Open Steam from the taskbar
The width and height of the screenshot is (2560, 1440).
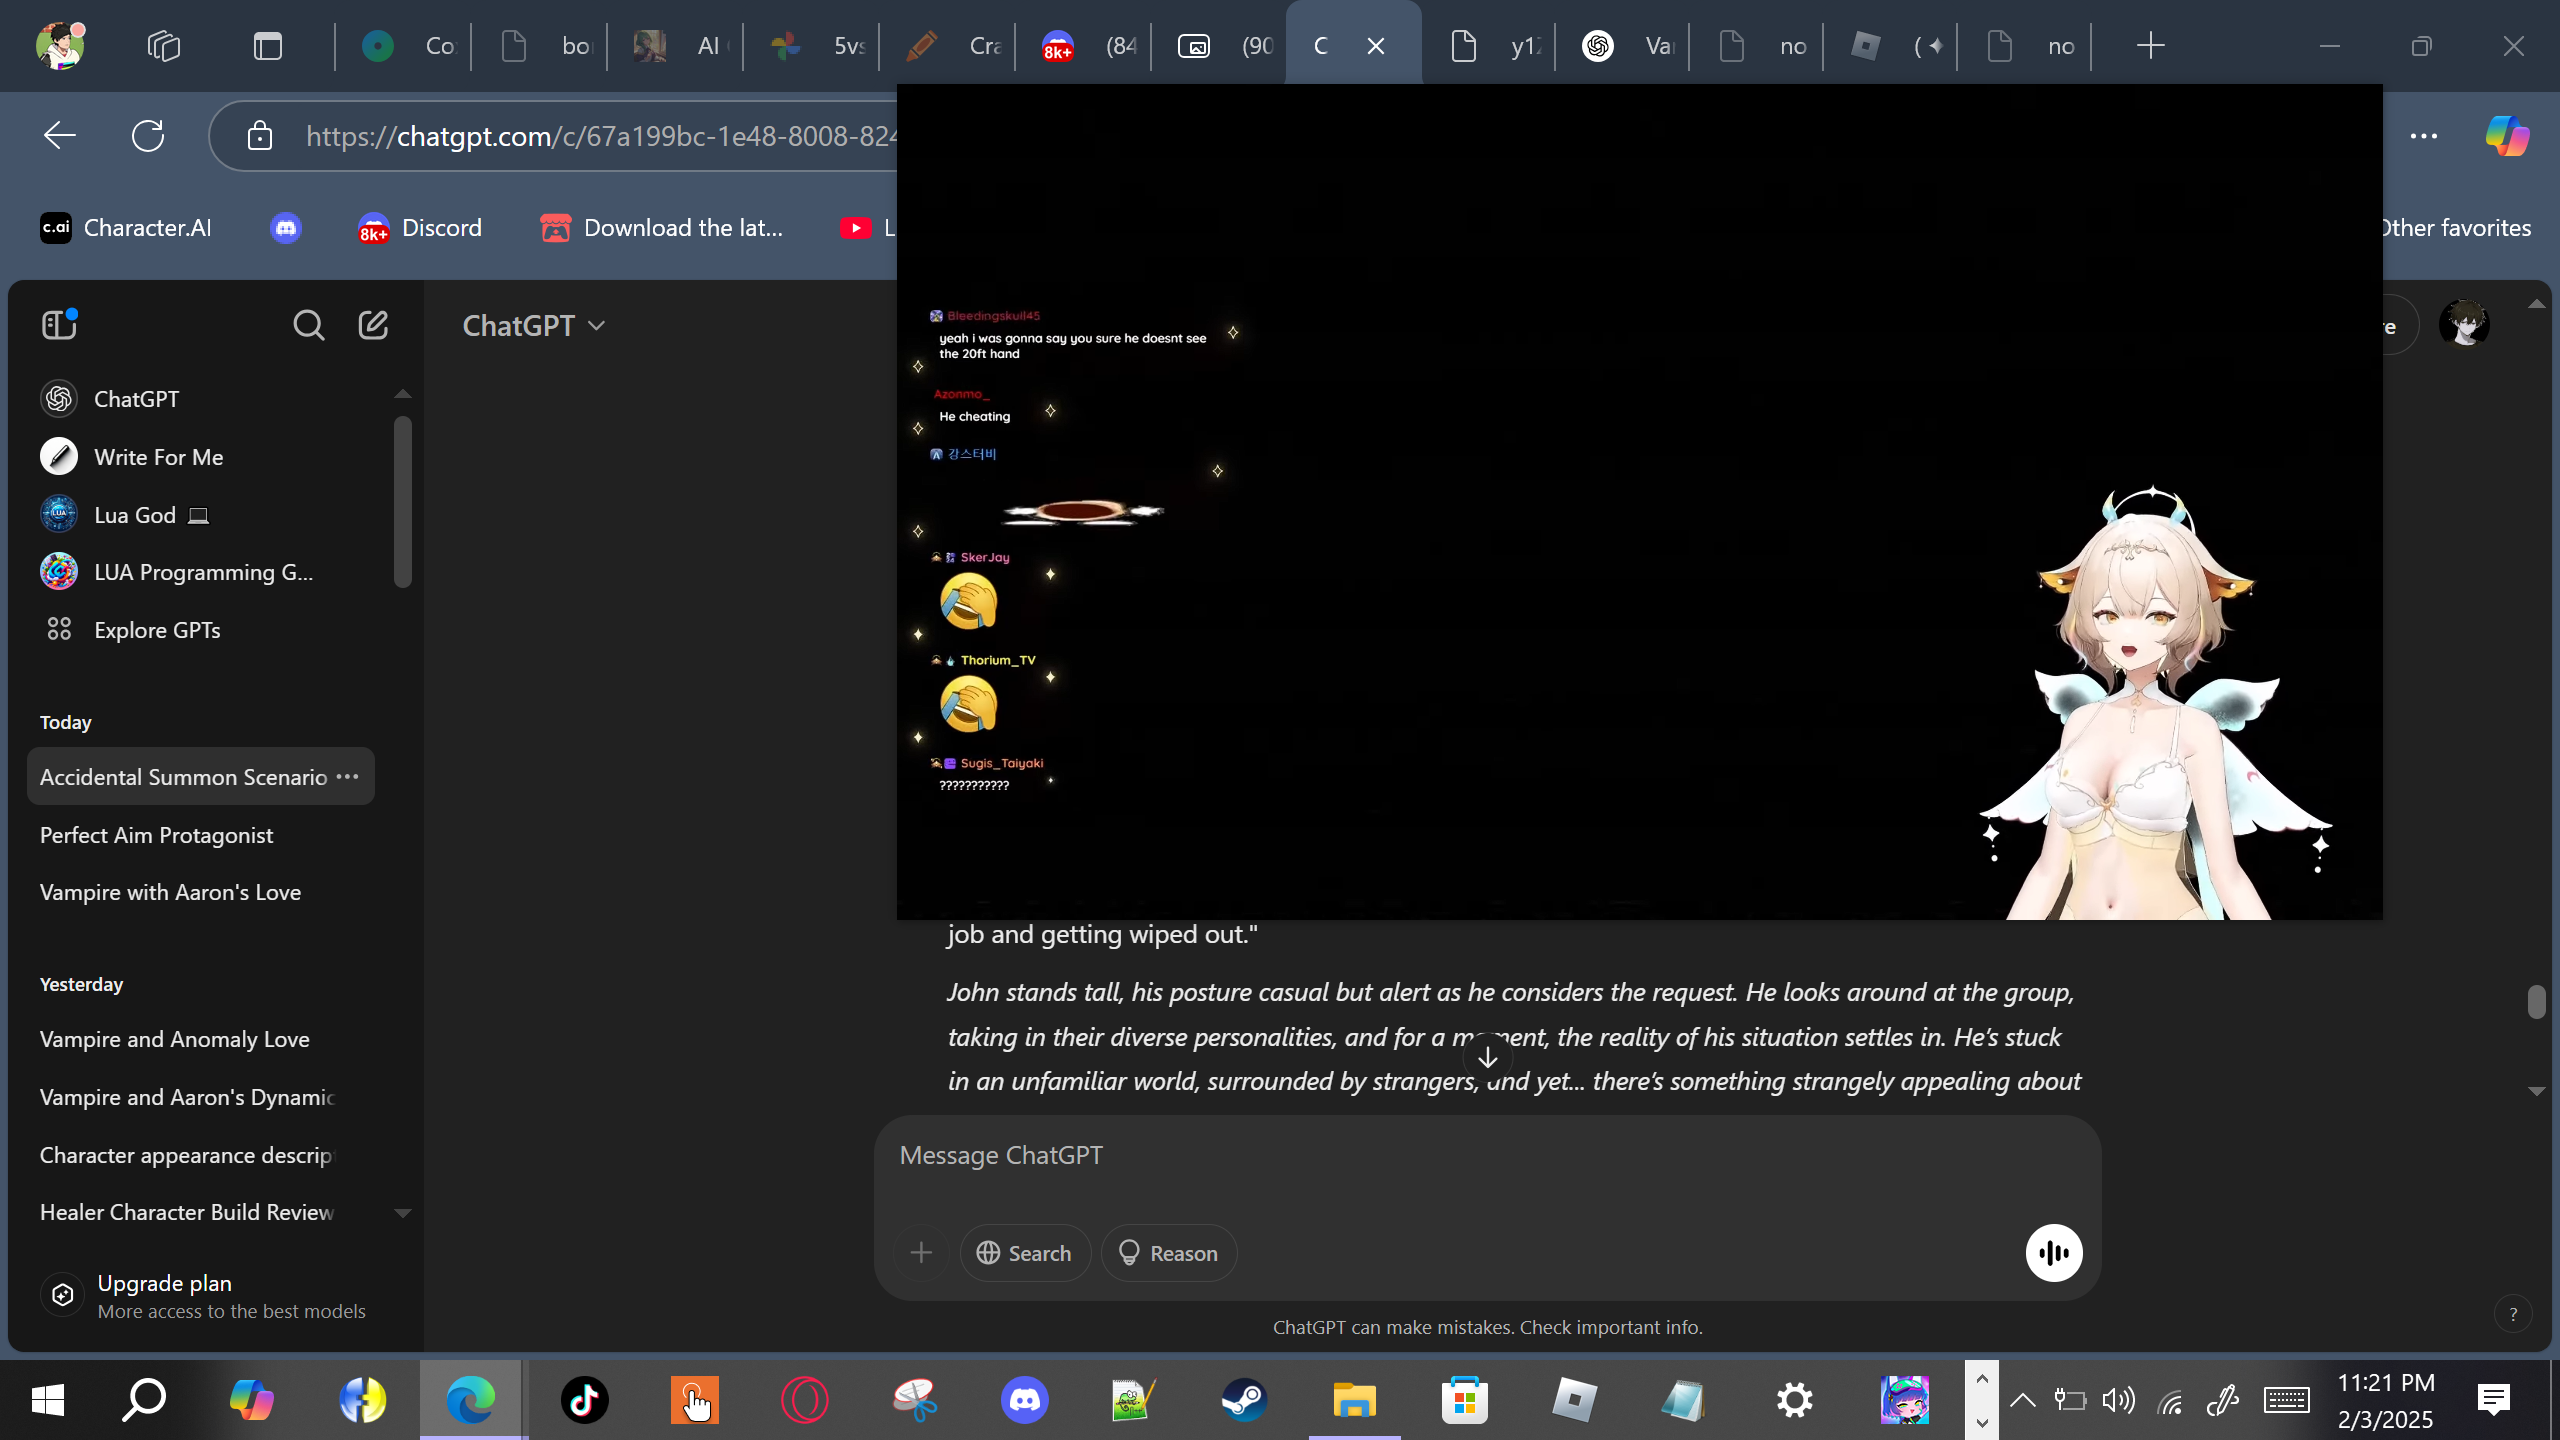pos(1245,1400)
